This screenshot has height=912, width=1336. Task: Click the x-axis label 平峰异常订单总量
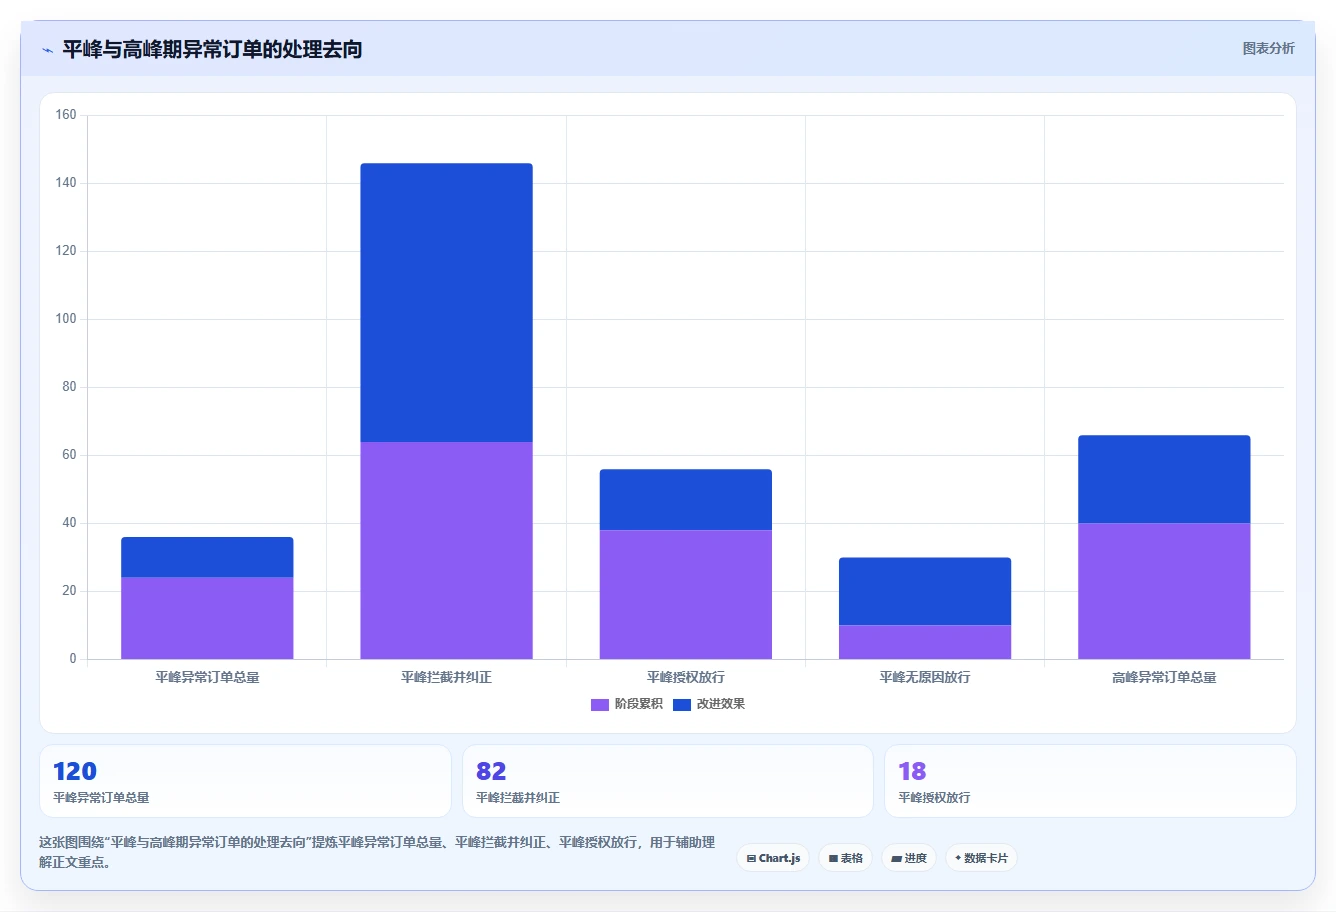tap(207, 677)
